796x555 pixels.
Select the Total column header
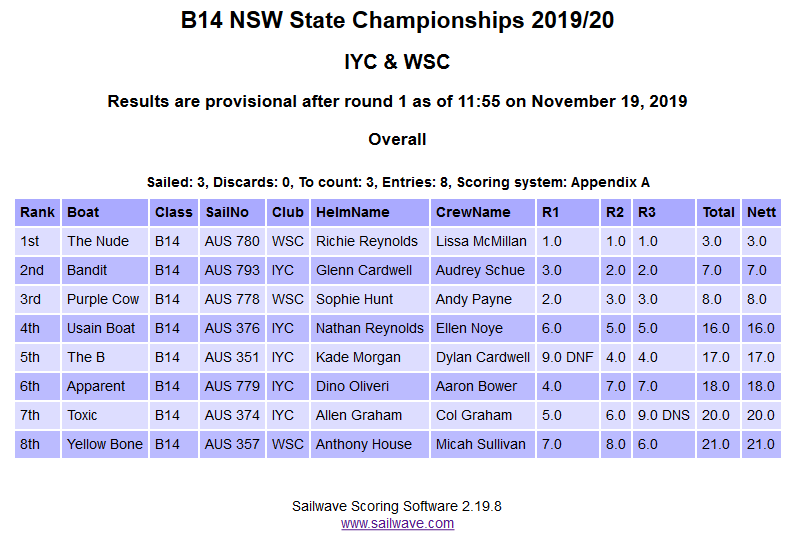point(718,212)
